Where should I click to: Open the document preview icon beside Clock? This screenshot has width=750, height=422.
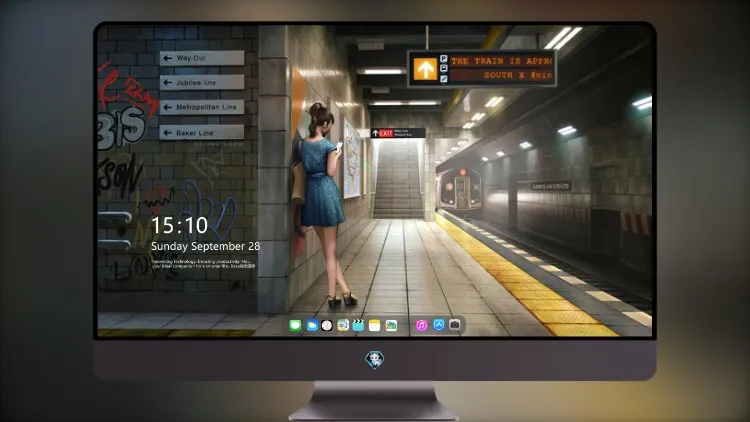point(342,326)
